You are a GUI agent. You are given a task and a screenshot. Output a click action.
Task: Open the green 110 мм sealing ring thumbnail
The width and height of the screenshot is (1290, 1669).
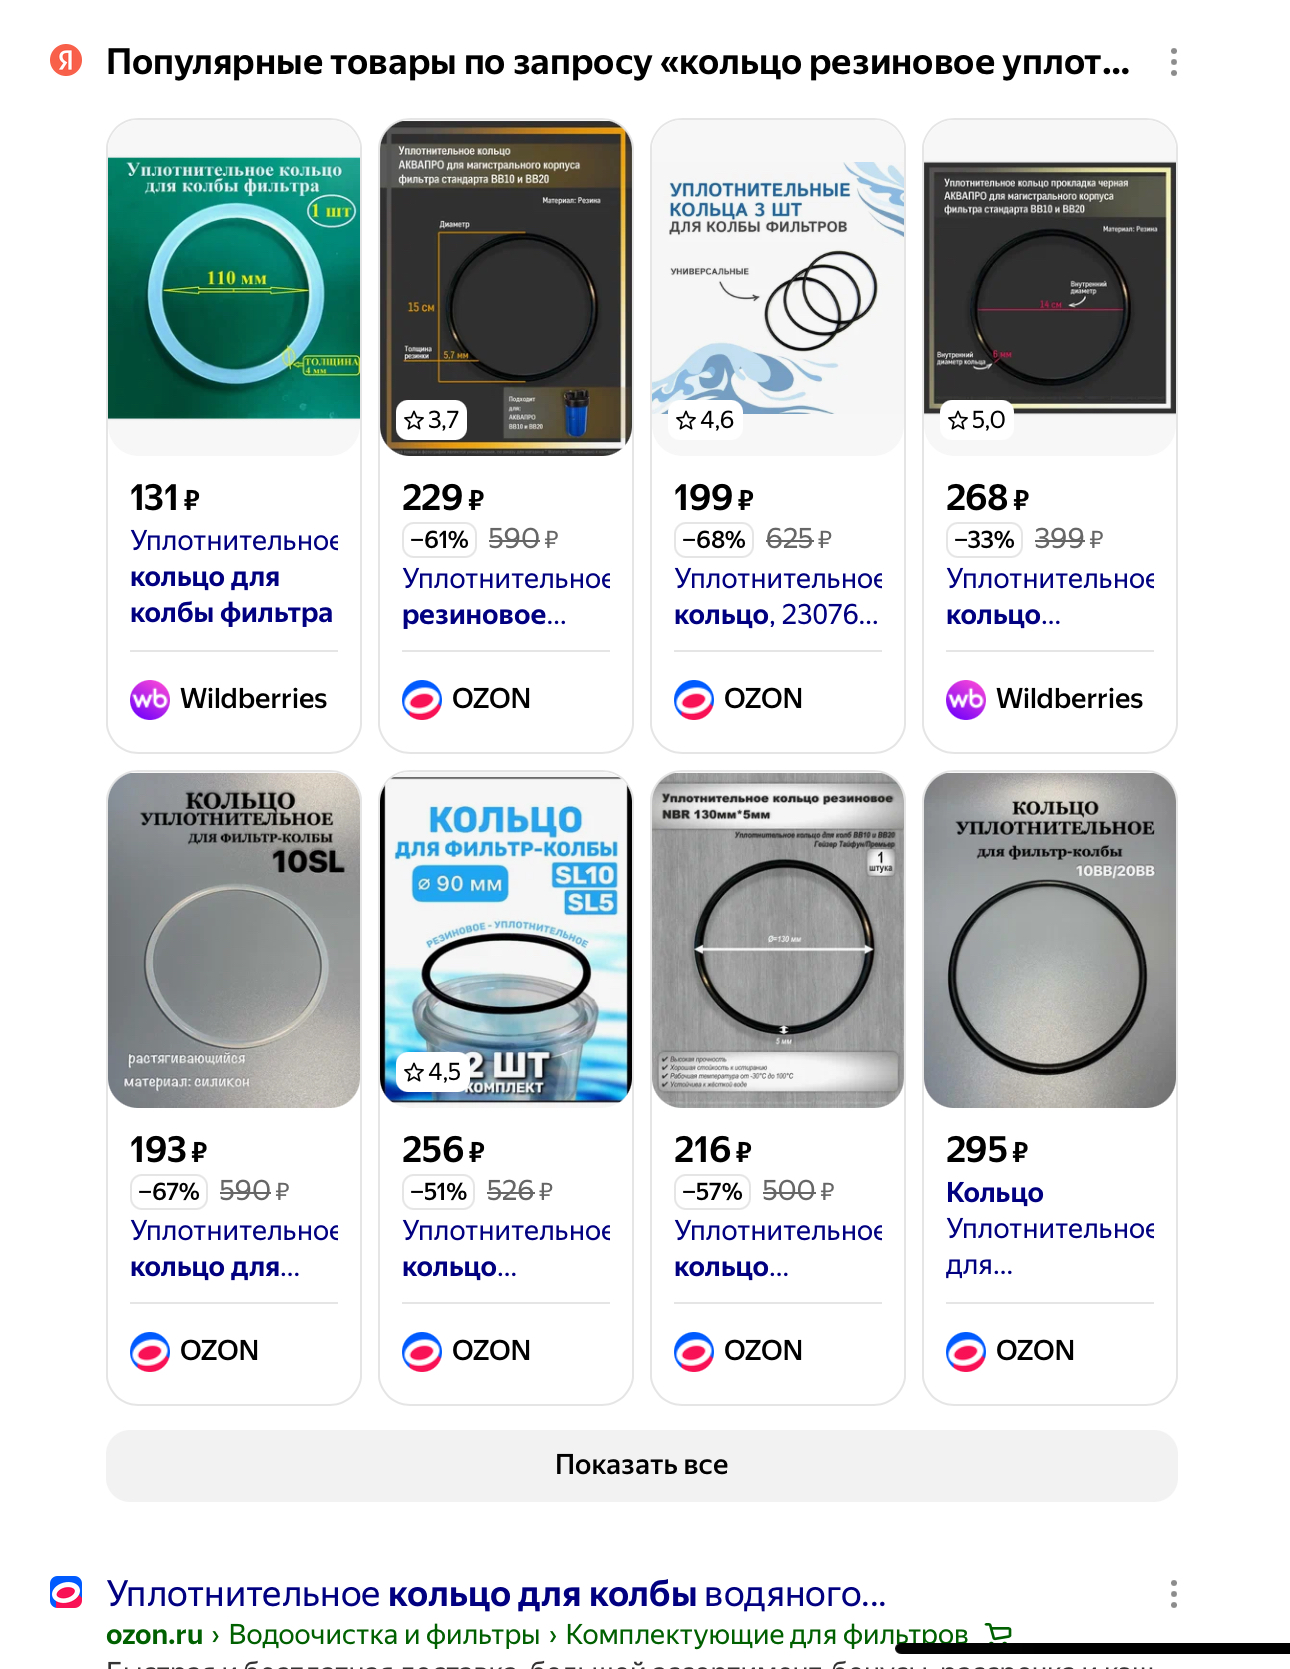(x=234, y=288)
